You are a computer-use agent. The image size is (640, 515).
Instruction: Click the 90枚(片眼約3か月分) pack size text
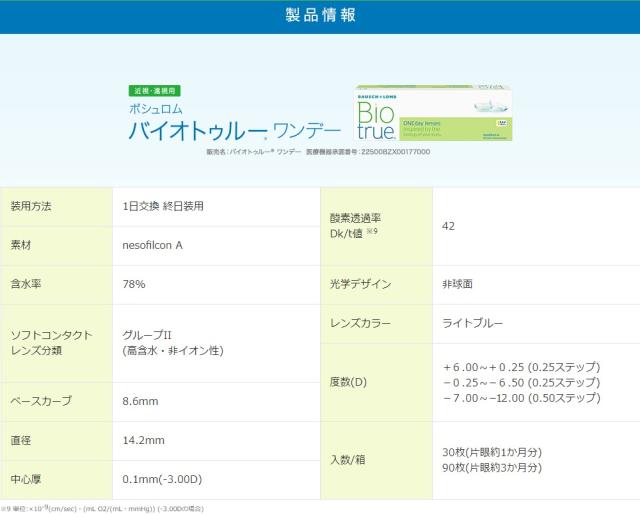click(x=492, y=467)
